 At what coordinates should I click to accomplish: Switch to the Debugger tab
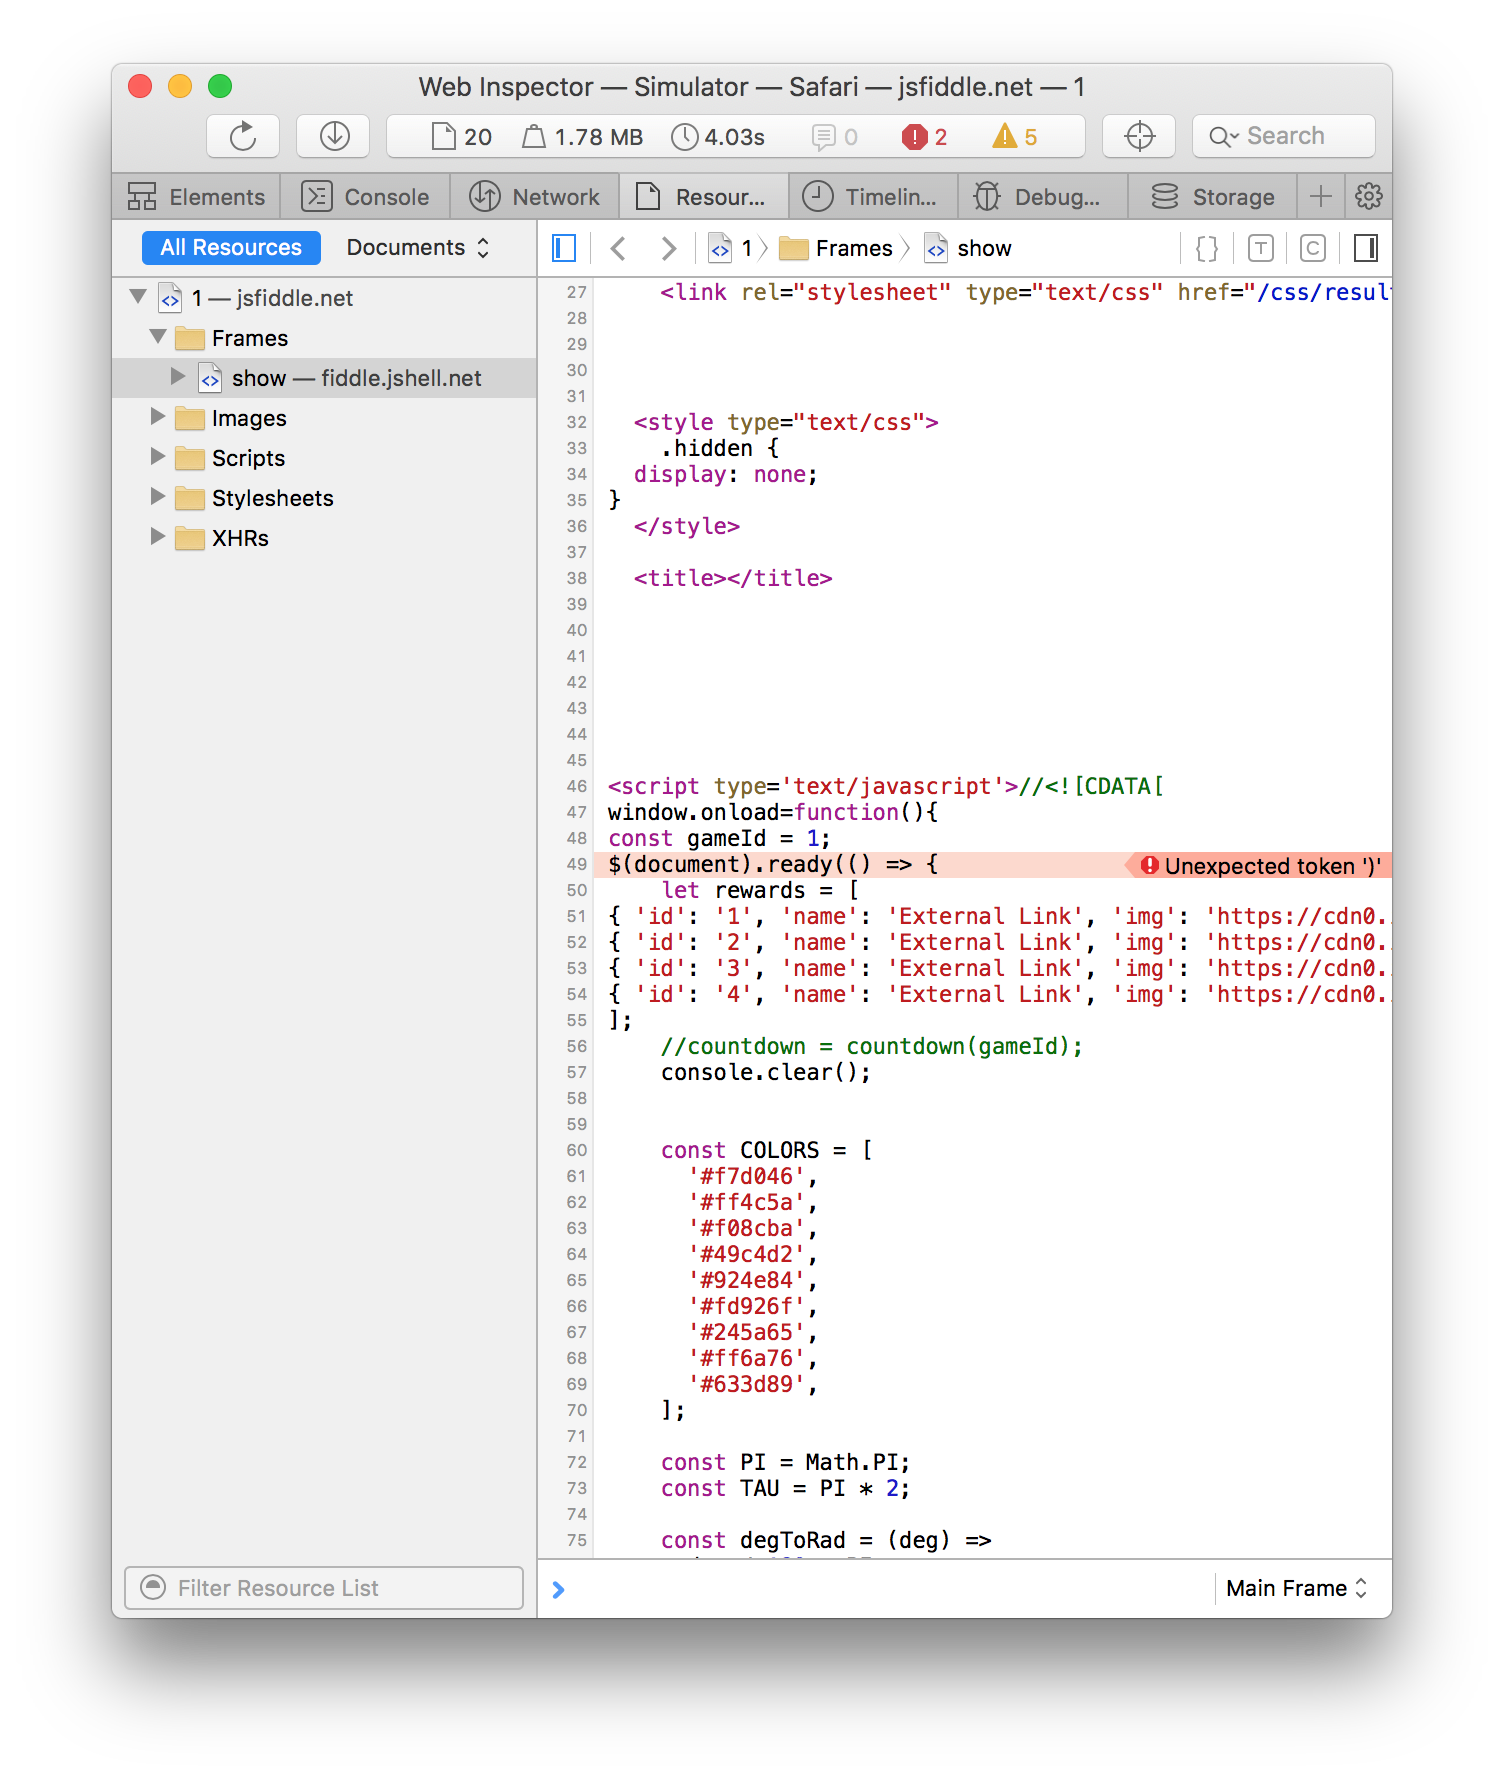(x=1043, y=197)
